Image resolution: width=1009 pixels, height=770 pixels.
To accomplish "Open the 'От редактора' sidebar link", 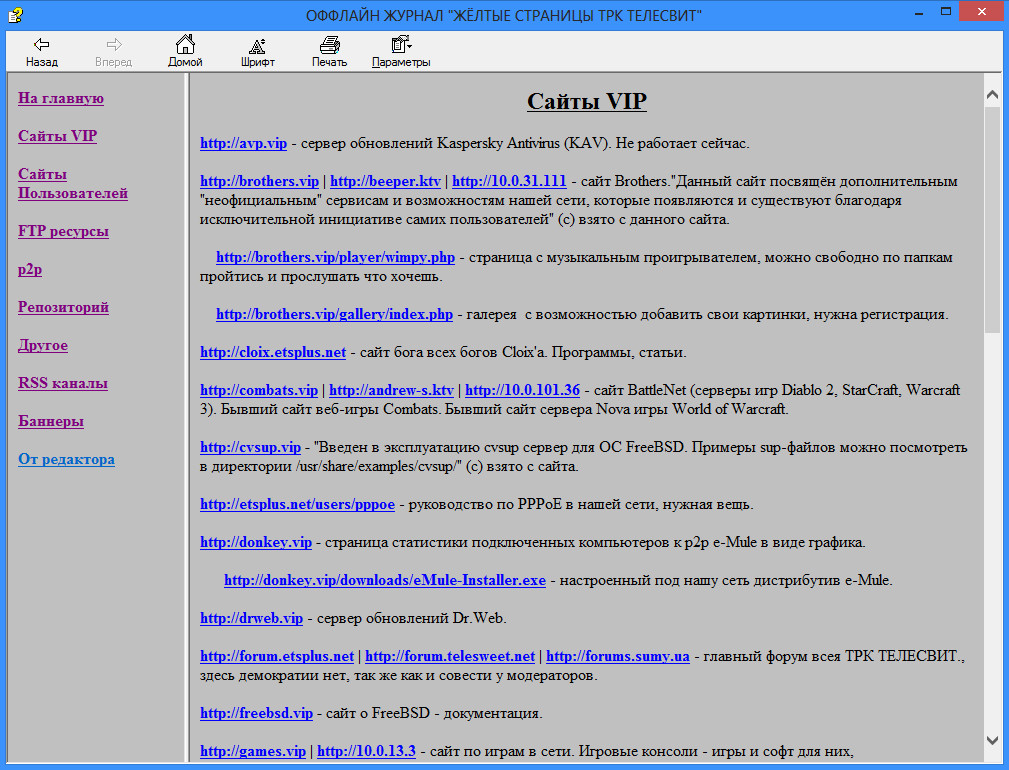I will [x=66, y=459].
